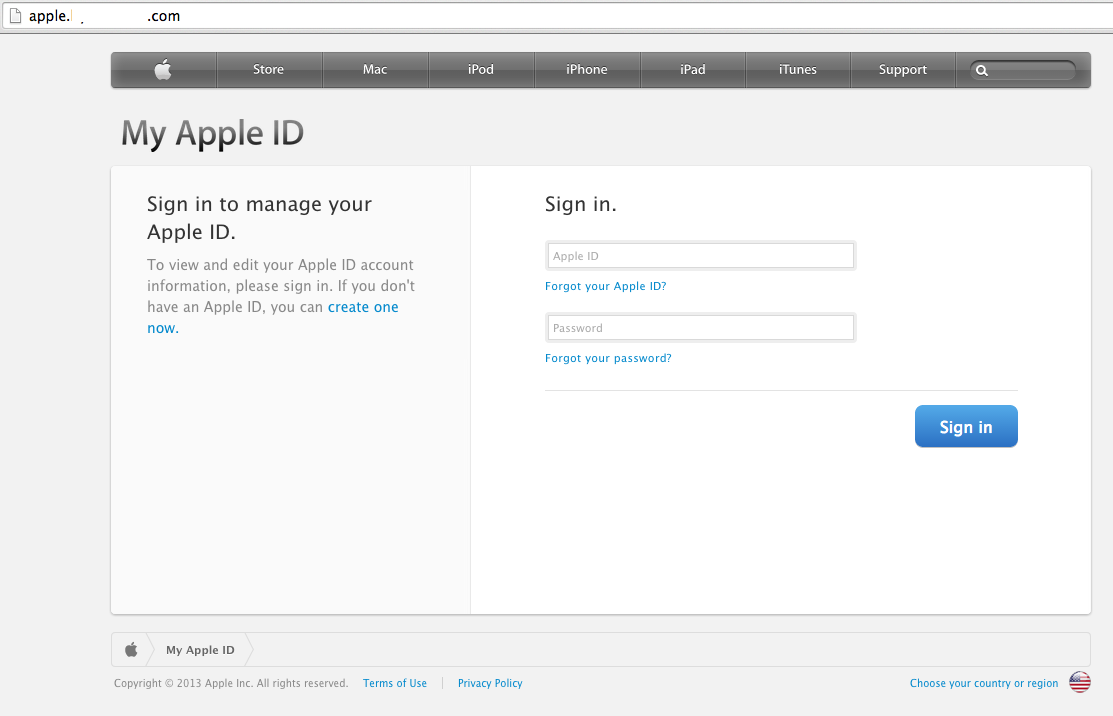The image size is (1113, 716).
Task: Click the Apple ID text field
Action: (700, 256)
